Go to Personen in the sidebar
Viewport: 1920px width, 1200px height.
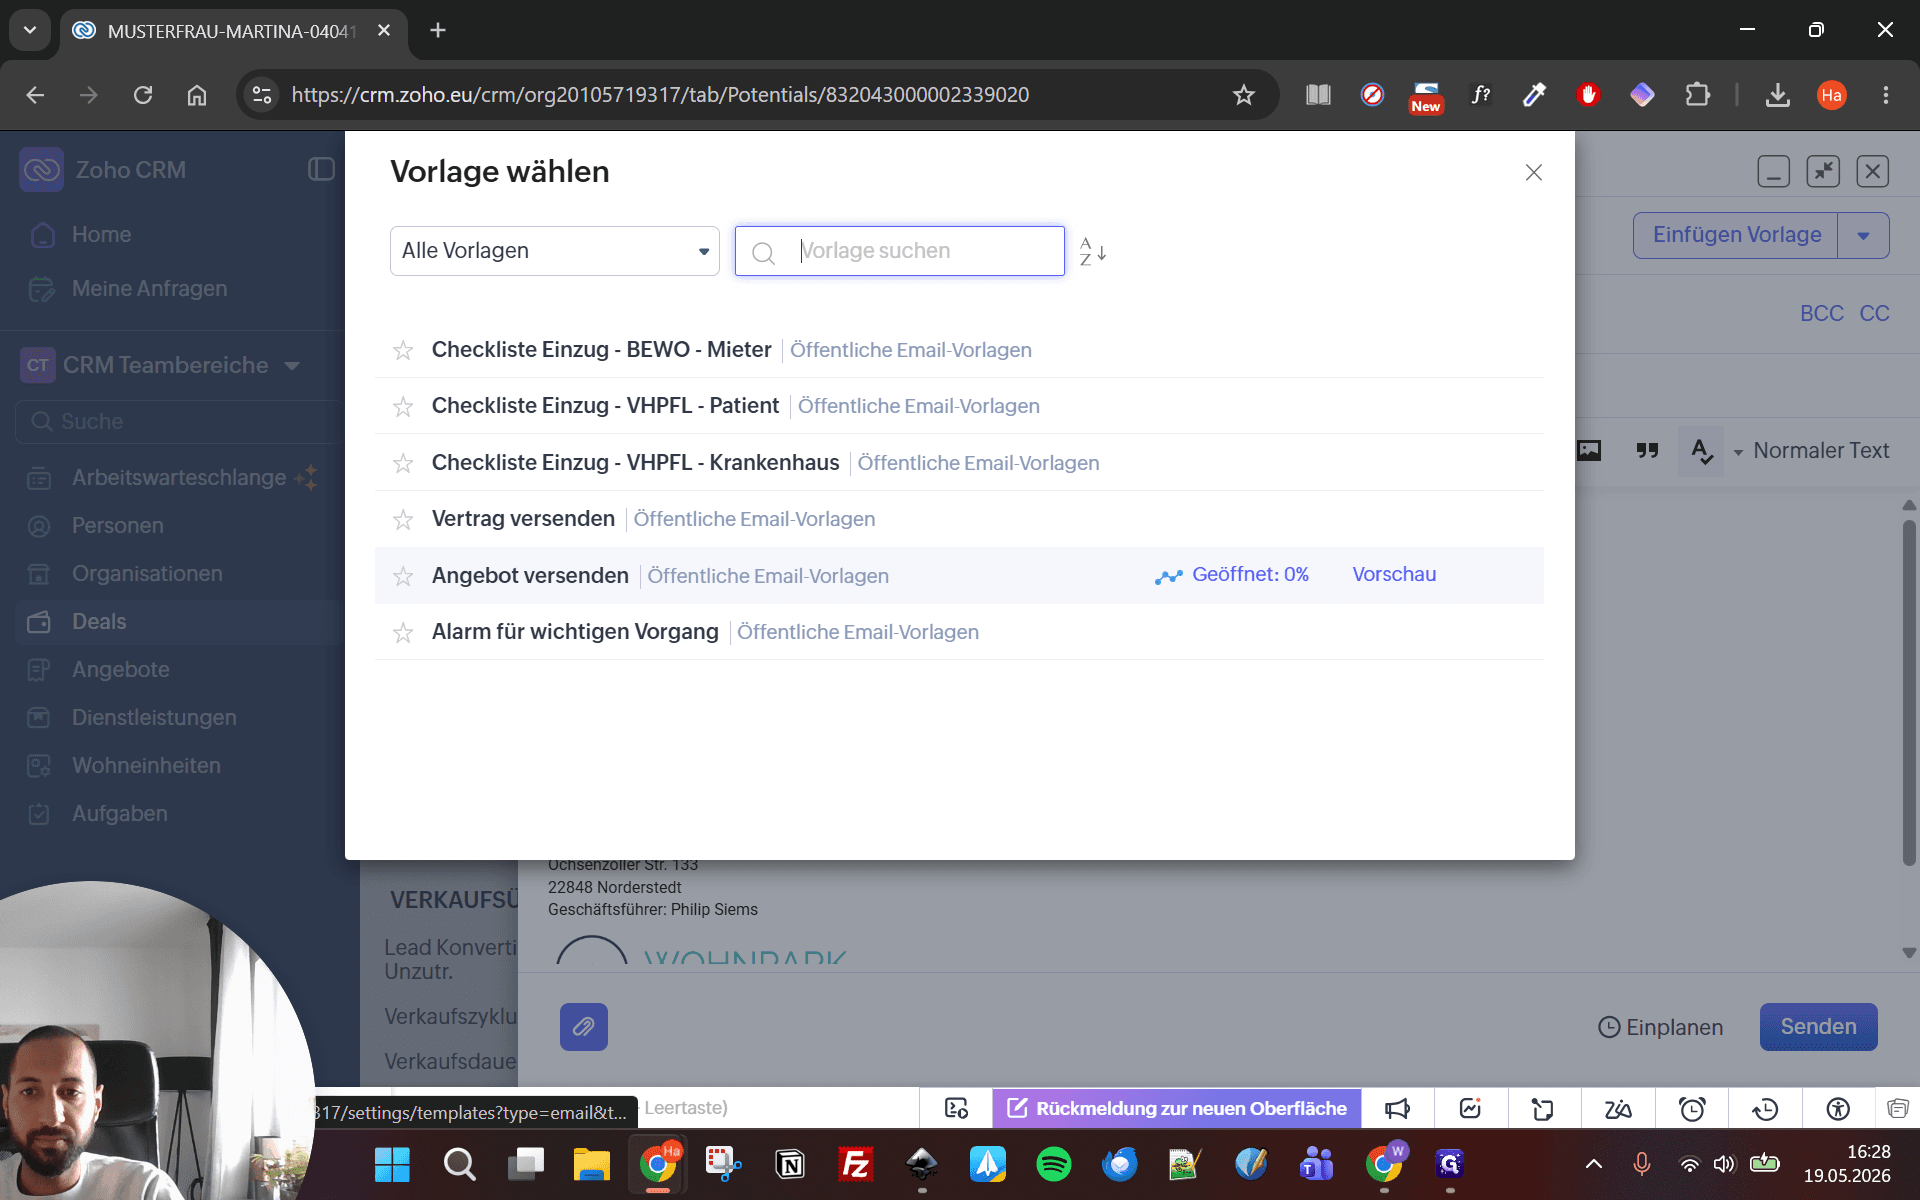(x=117, y=526)
